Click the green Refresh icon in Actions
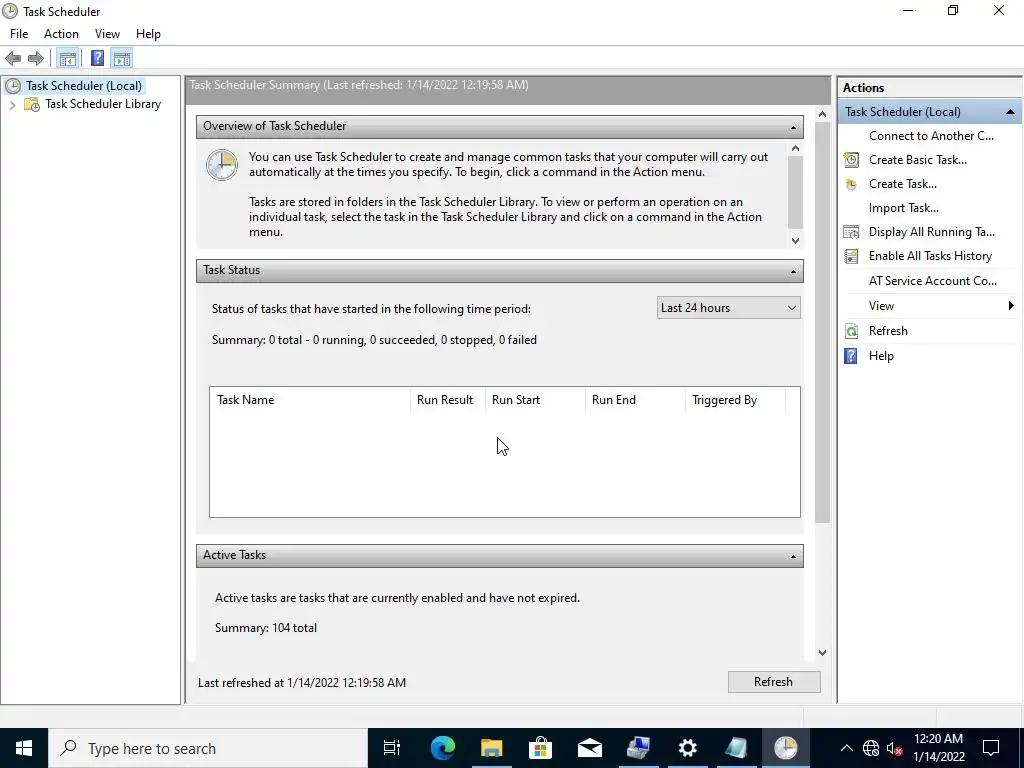This screenshot has height=768, width=1024. click(x=851, y=331)
